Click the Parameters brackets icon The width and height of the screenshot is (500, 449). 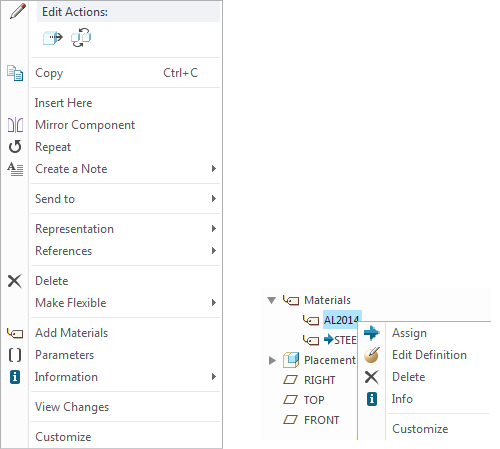tap(15, 355)
